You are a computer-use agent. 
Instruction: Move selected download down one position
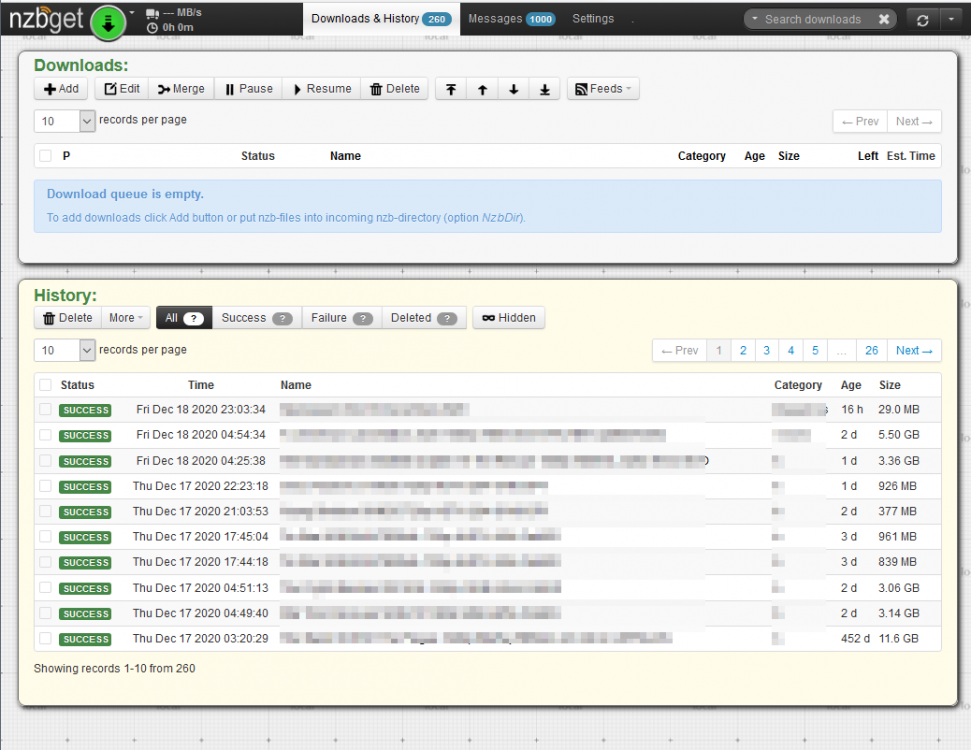tap(513, 89)
